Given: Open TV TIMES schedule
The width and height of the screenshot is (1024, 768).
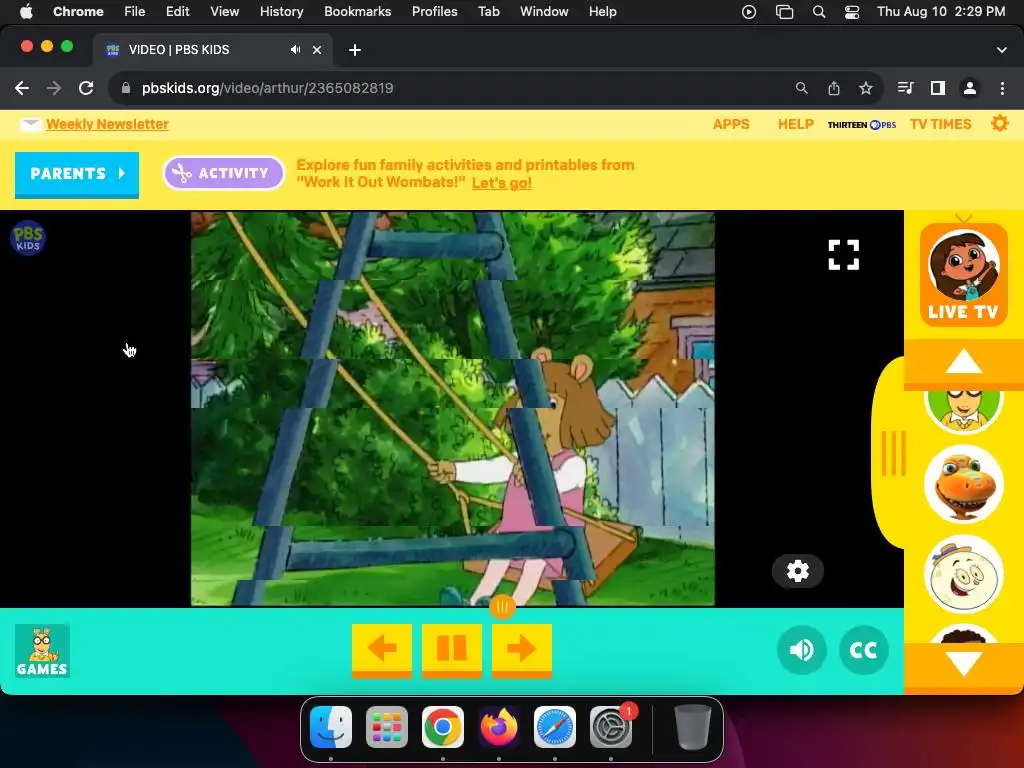Looking at the screenshot, I should pos(940,124).
